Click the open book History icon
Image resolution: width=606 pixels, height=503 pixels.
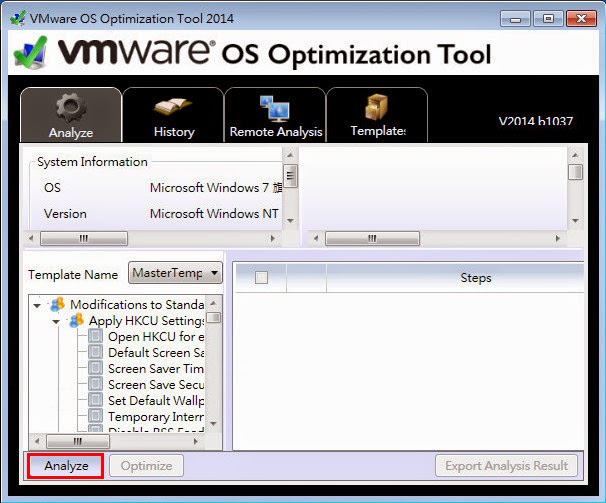[x=173, y=107]
